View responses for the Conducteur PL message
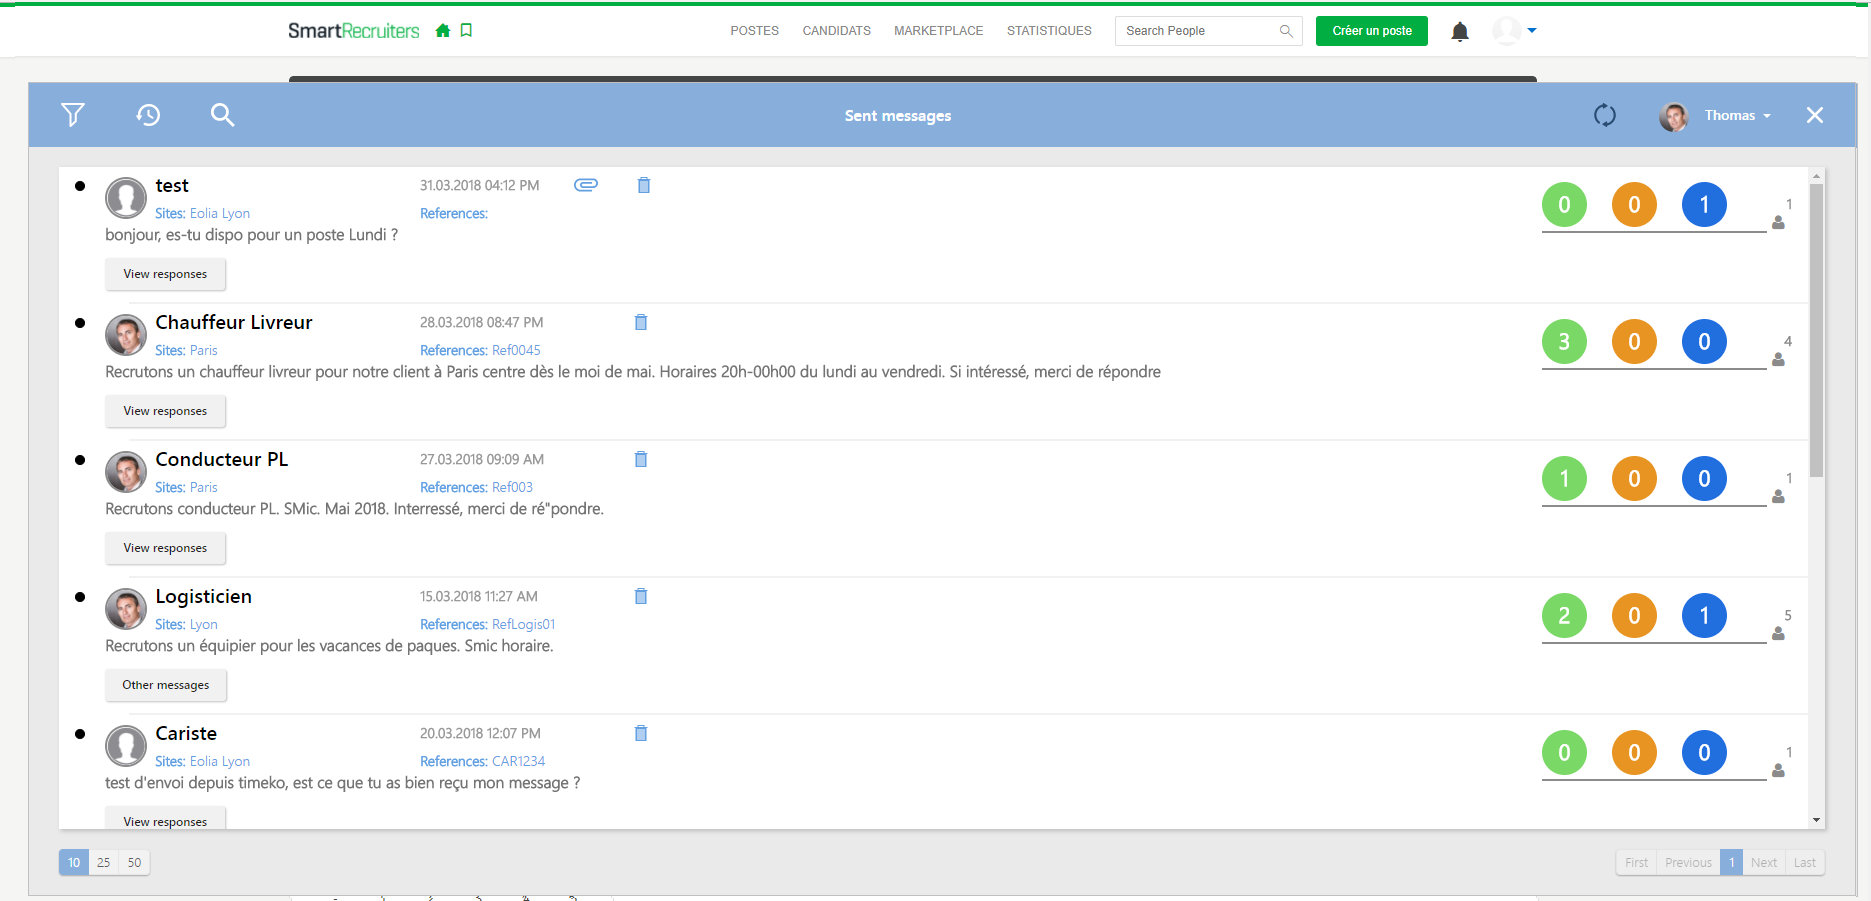Viewport: 1871px width, 901px height. click(x=165, y=548)
